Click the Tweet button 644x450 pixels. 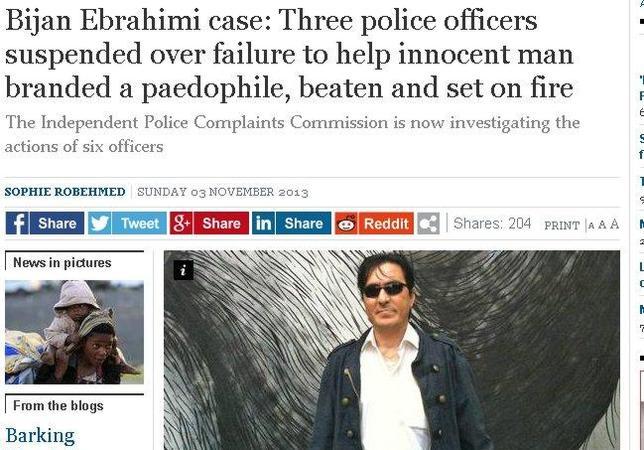(x=139, y=223)
